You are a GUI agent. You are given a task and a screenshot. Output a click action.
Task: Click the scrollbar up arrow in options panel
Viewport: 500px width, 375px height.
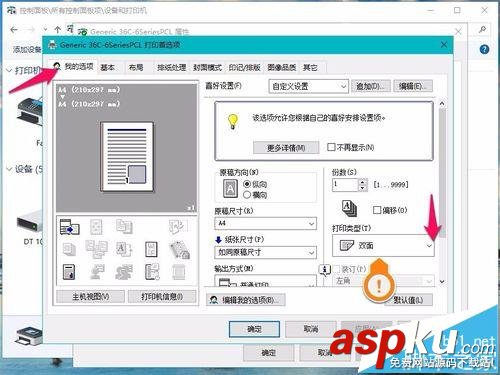click(x=442, y=104)
